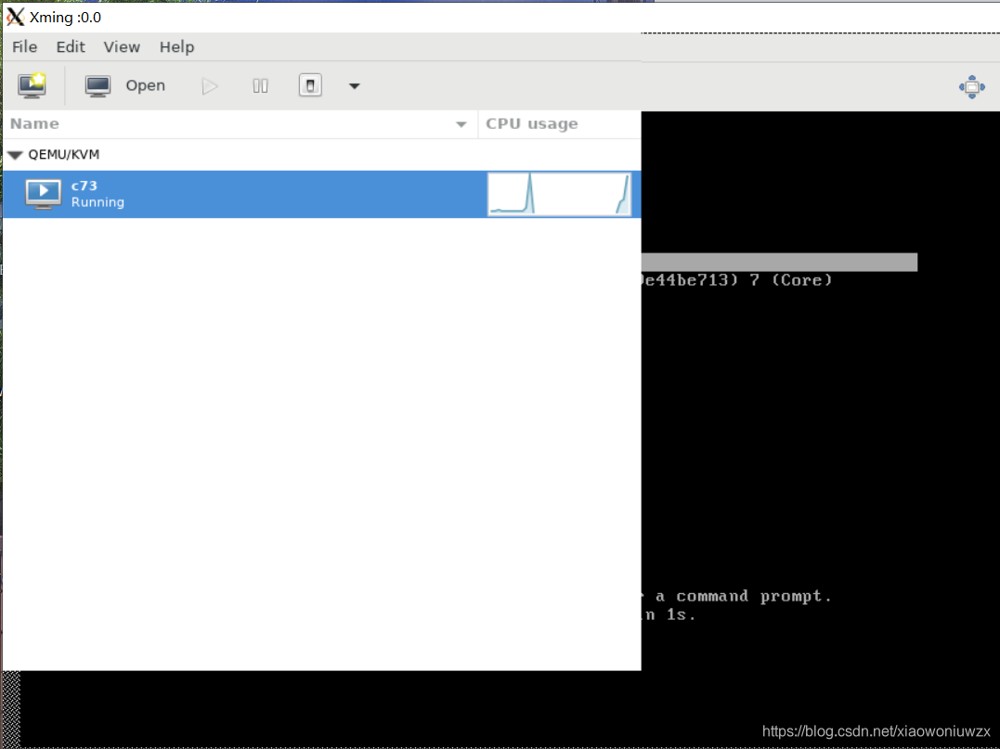The height and width of the screenshot is (749, 1000).
Task: Select the QEMU/KVM connection row
Action: point(322,154)
